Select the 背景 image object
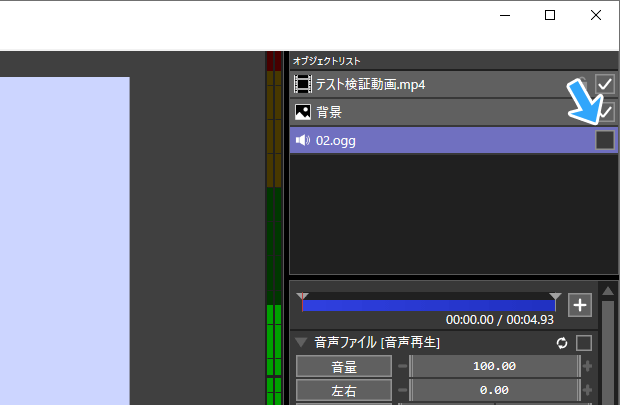Screen dimensions: 620x405 pyautogui.click(x=454, y=112)
